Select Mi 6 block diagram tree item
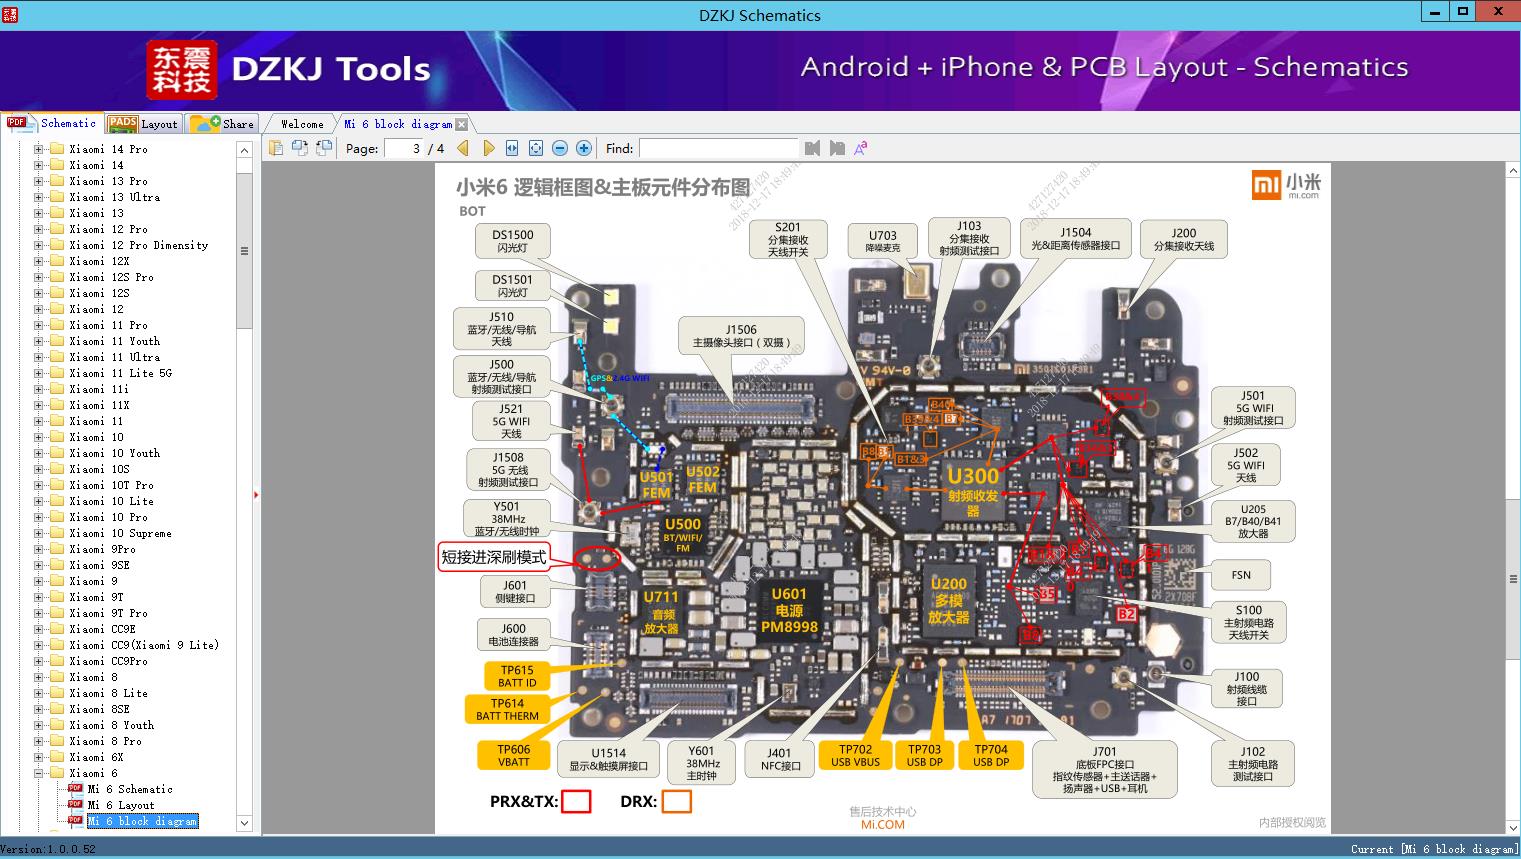The height and width of the screenshot is (859, 1521). coord(142,821)
